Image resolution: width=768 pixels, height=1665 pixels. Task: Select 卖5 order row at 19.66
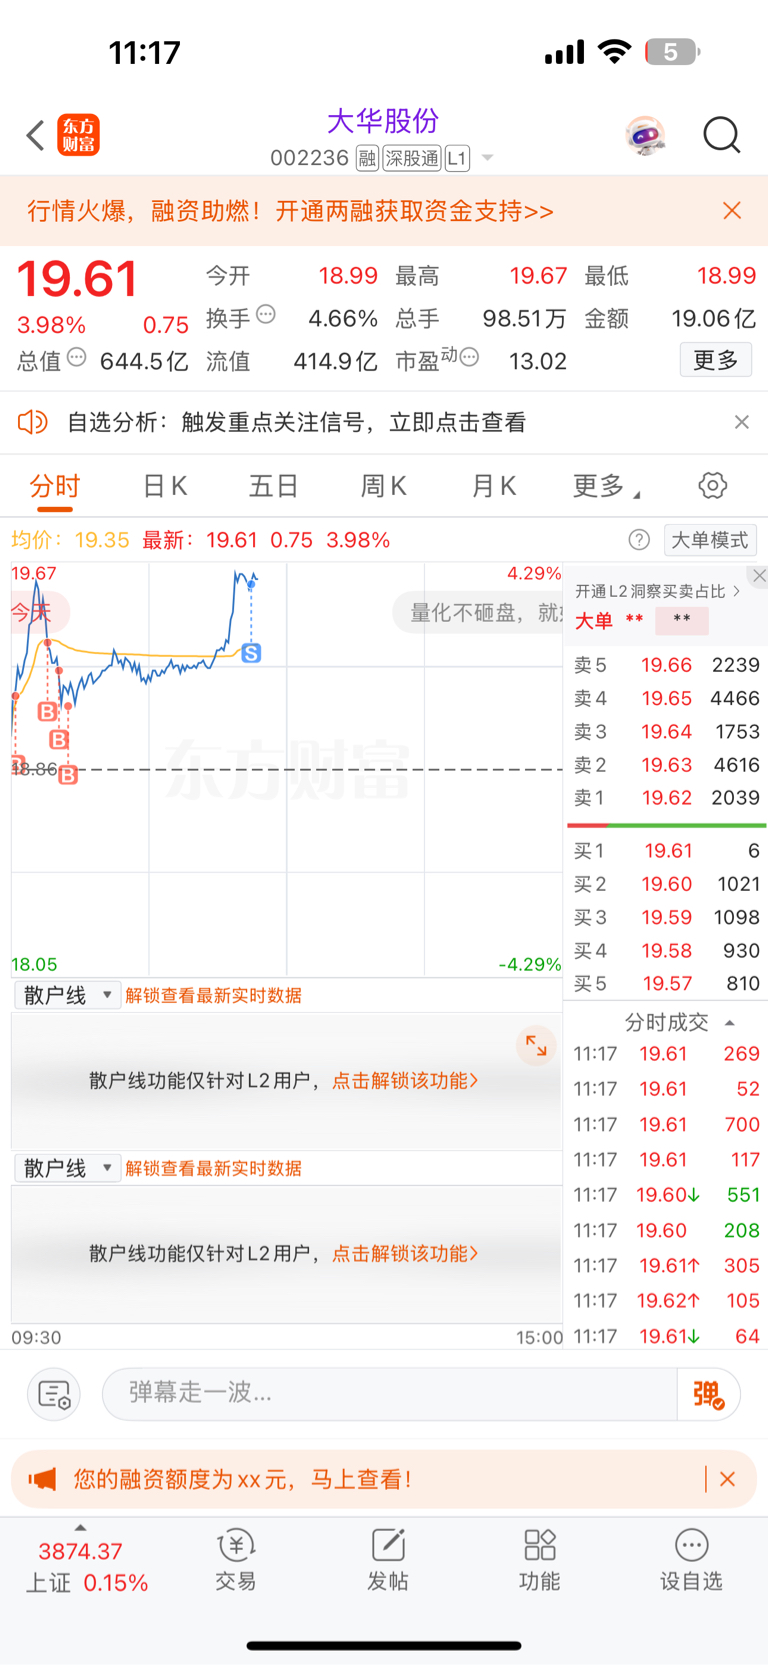point(667,665)
